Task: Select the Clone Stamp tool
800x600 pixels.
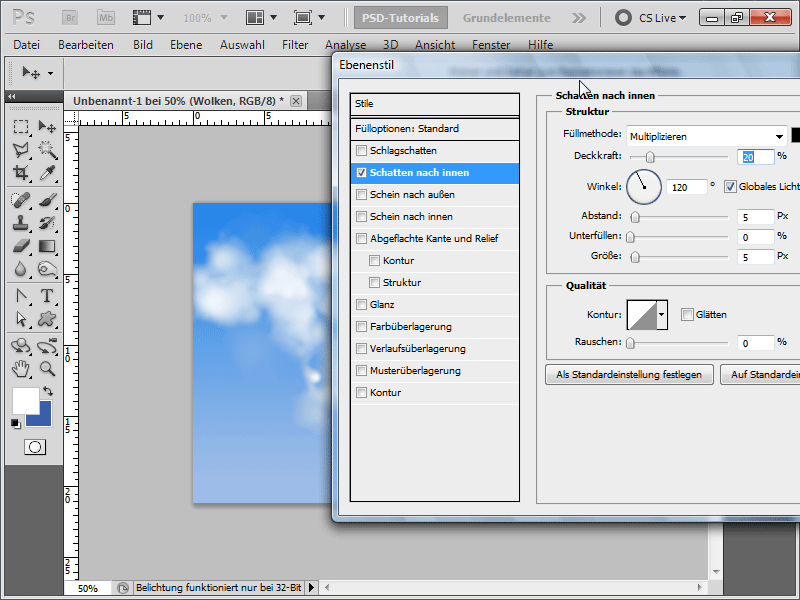Action: tap(21, 223)
